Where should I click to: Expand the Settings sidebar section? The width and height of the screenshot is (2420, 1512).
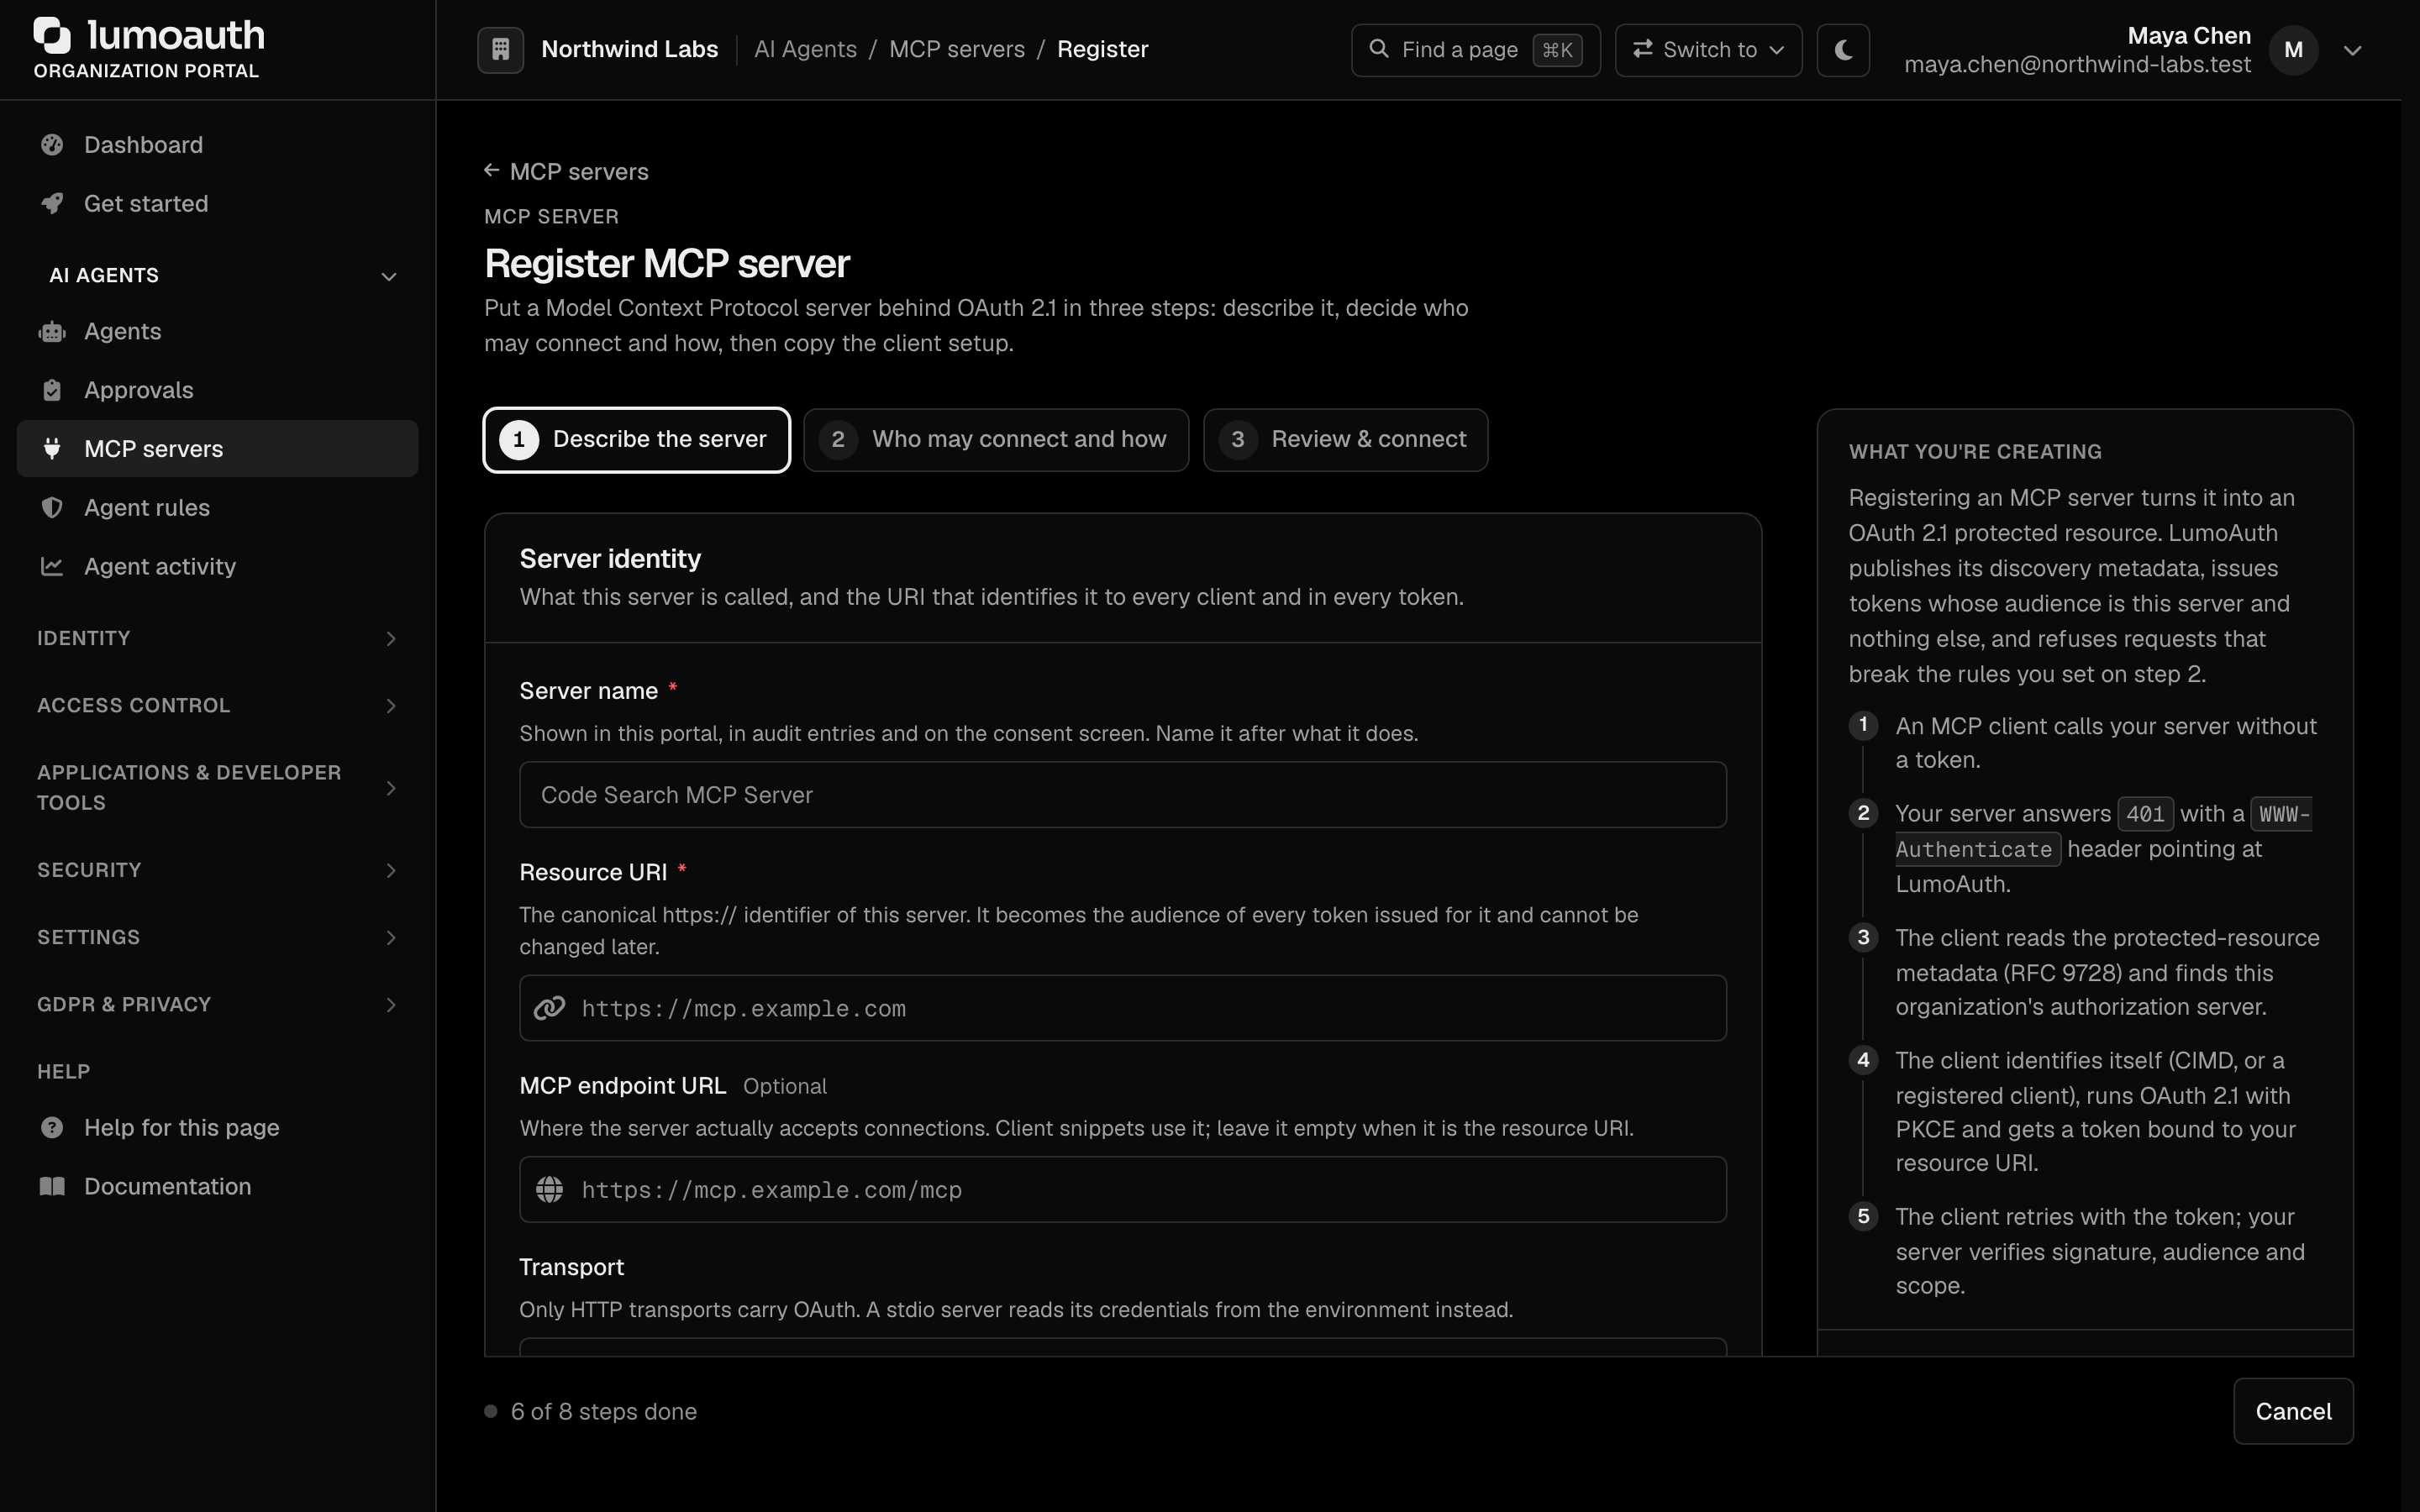[x=217, y=937]
